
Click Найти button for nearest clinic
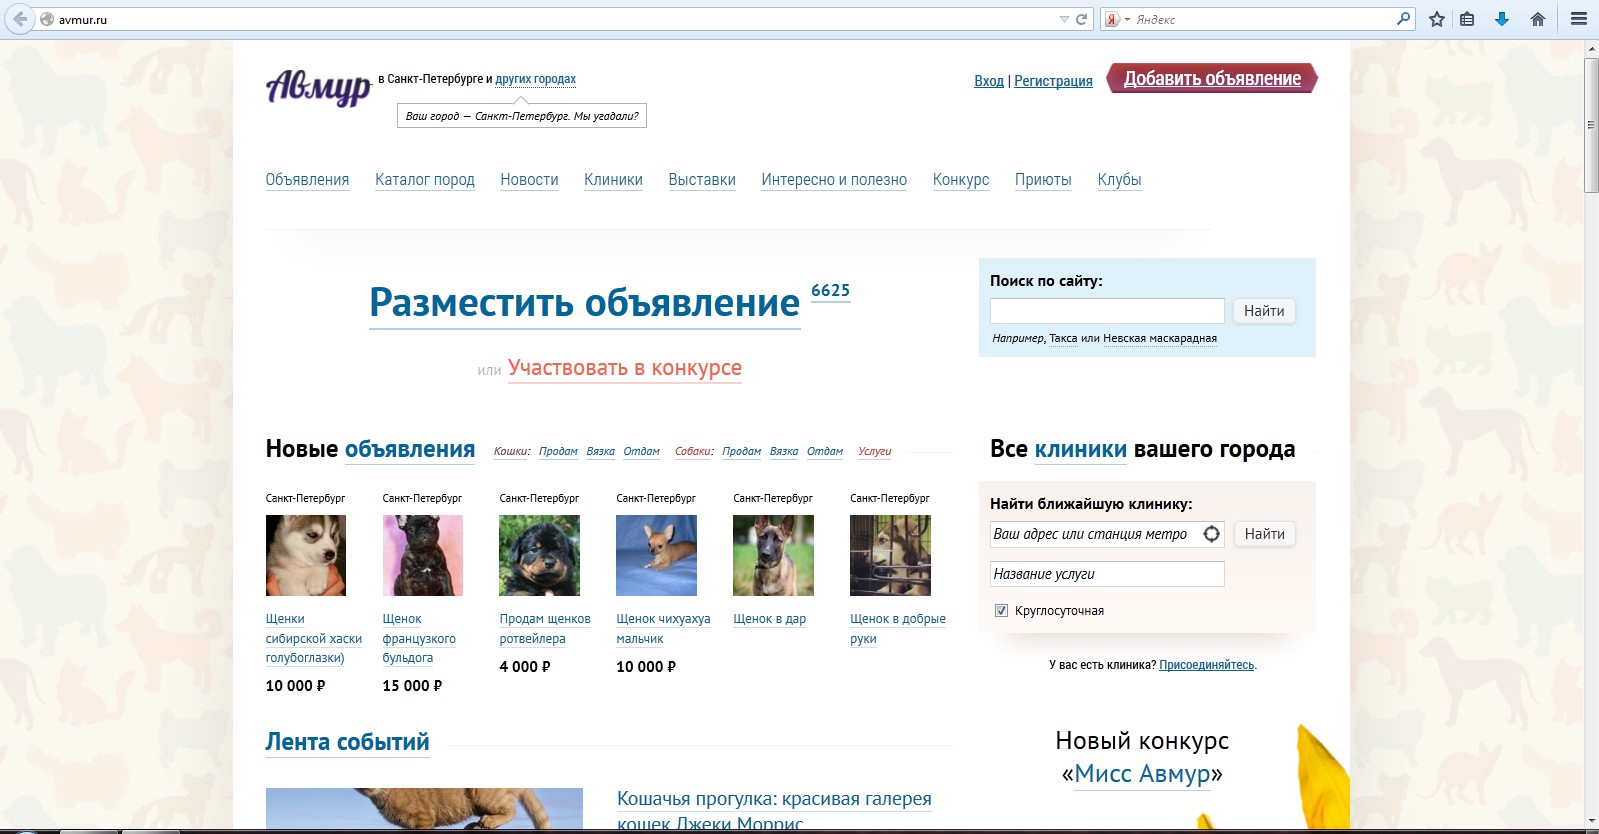click(1264, 534)
